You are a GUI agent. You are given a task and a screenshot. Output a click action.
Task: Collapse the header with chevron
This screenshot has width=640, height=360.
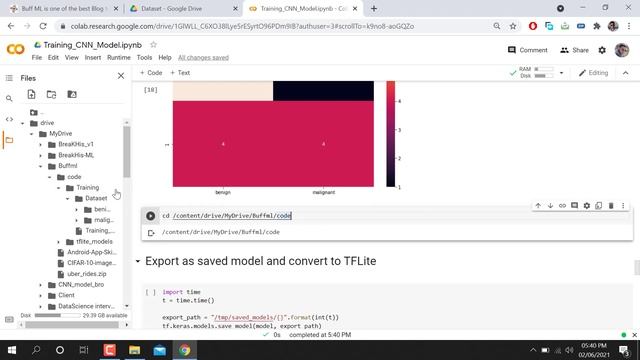click(x=625, y=73)
